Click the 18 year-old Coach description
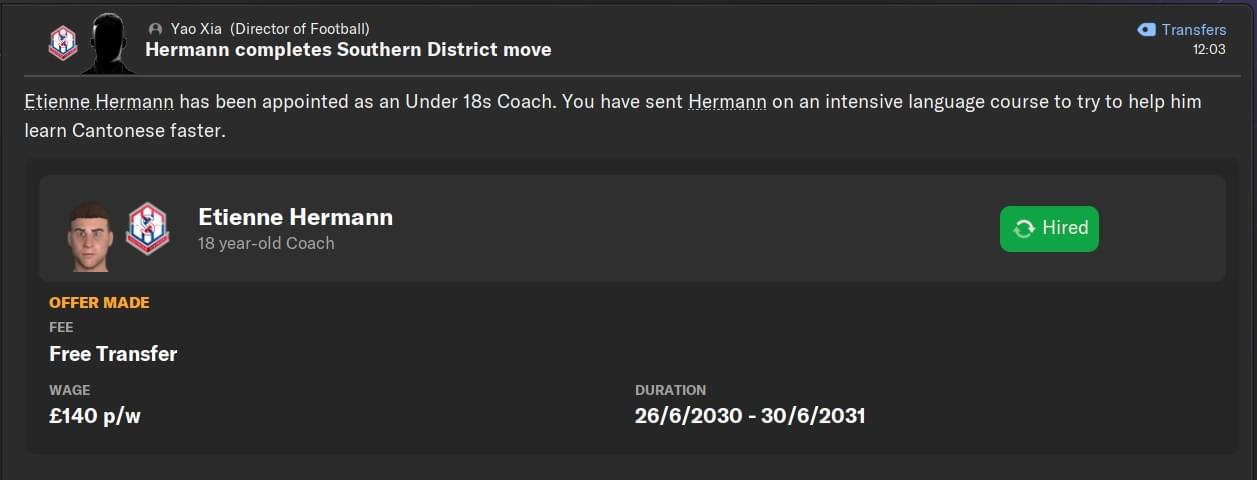The image size is (1257, 480). (266, 243)
